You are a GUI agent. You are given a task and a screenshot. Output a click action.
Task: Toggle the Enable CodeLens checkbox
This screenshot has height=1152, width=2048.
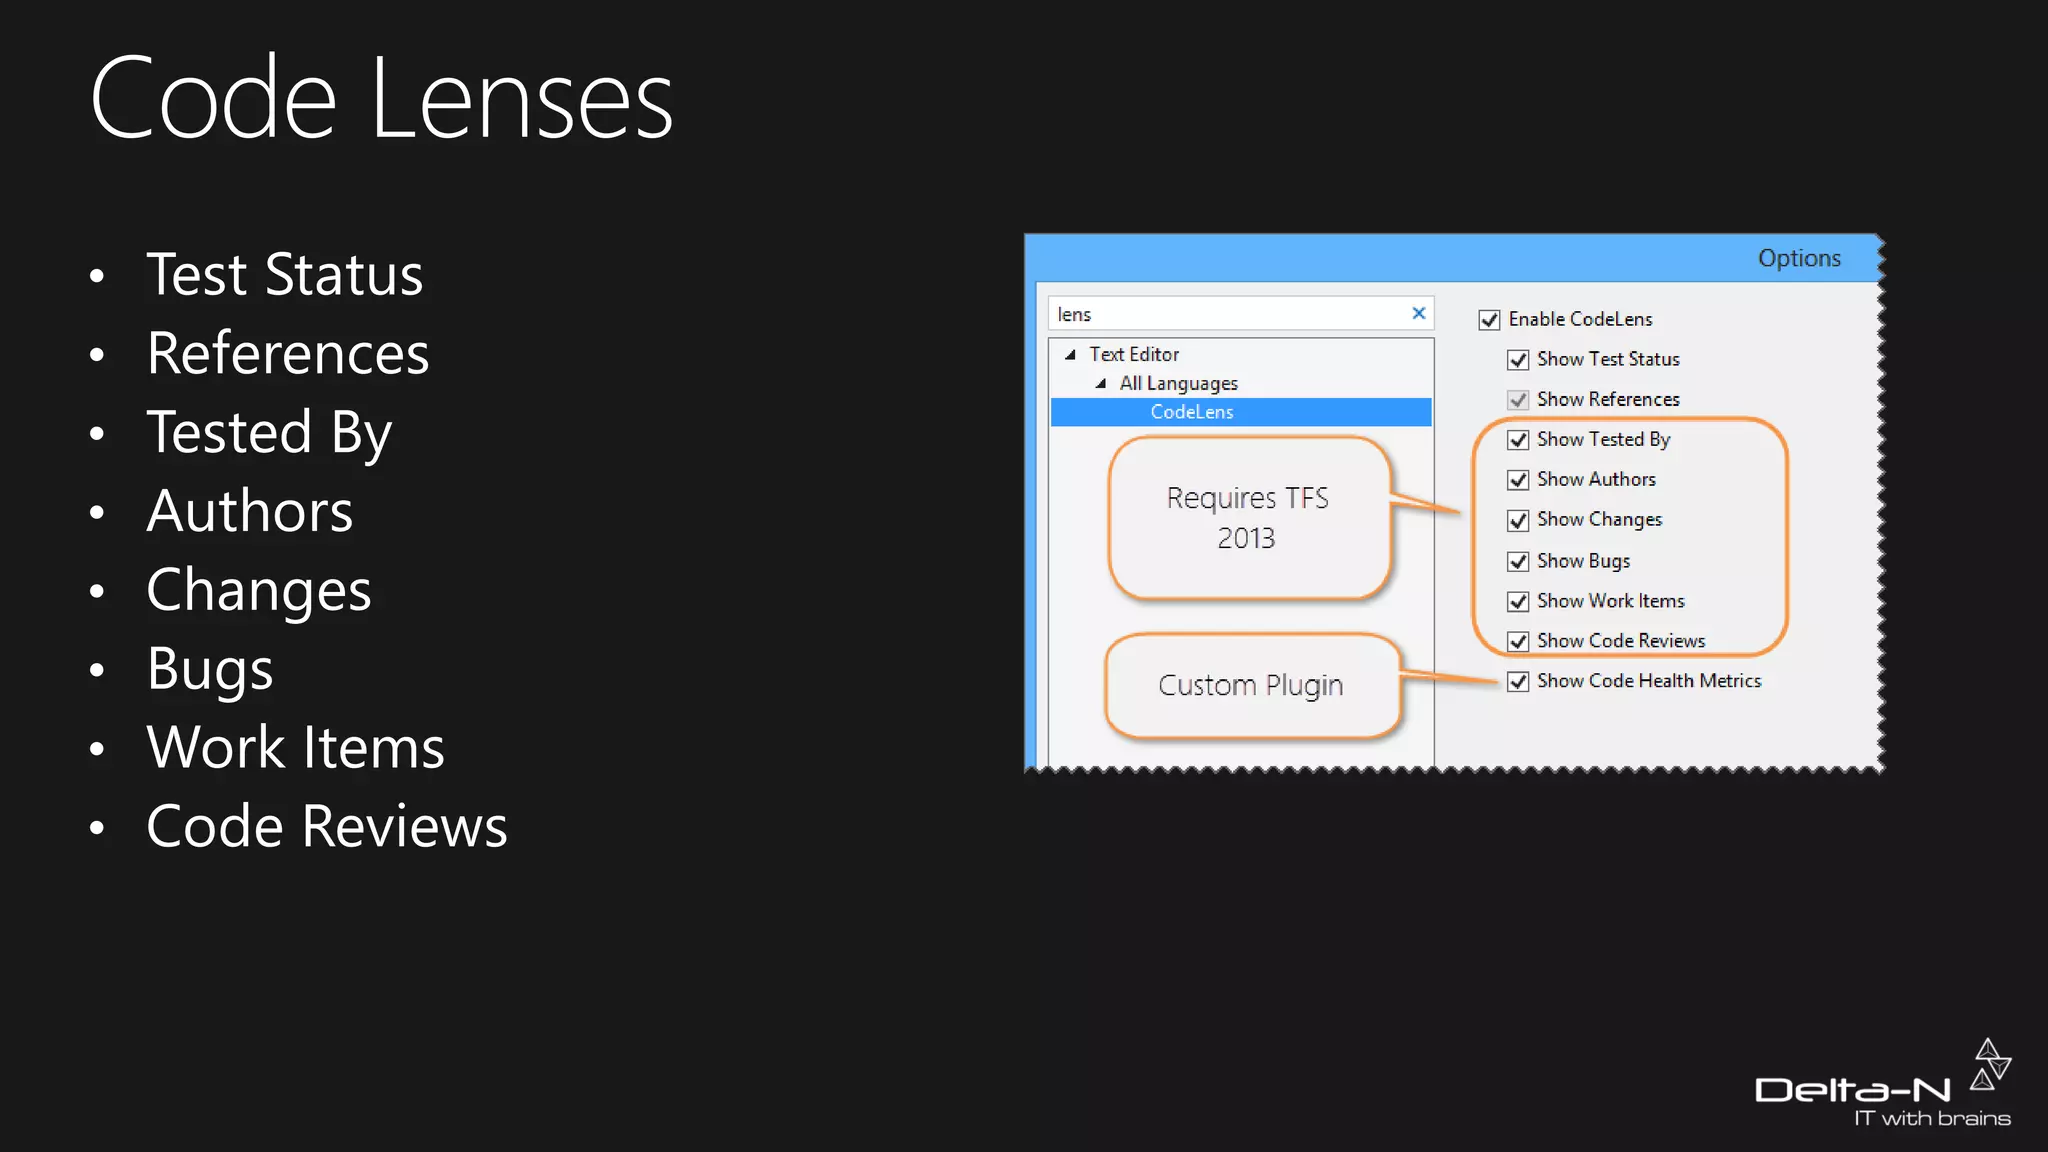click(x=1489, y=320)
